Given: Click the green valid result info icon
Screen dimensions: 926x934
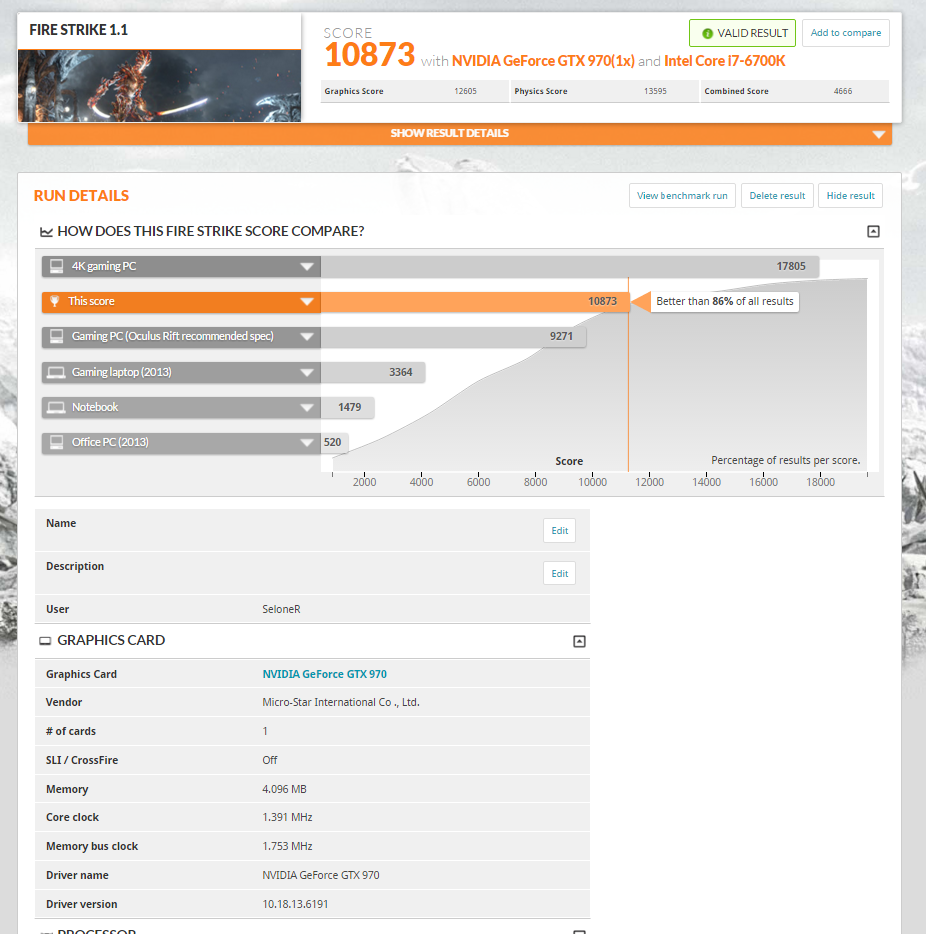Looking at the screenshot, I should (707, 33).
